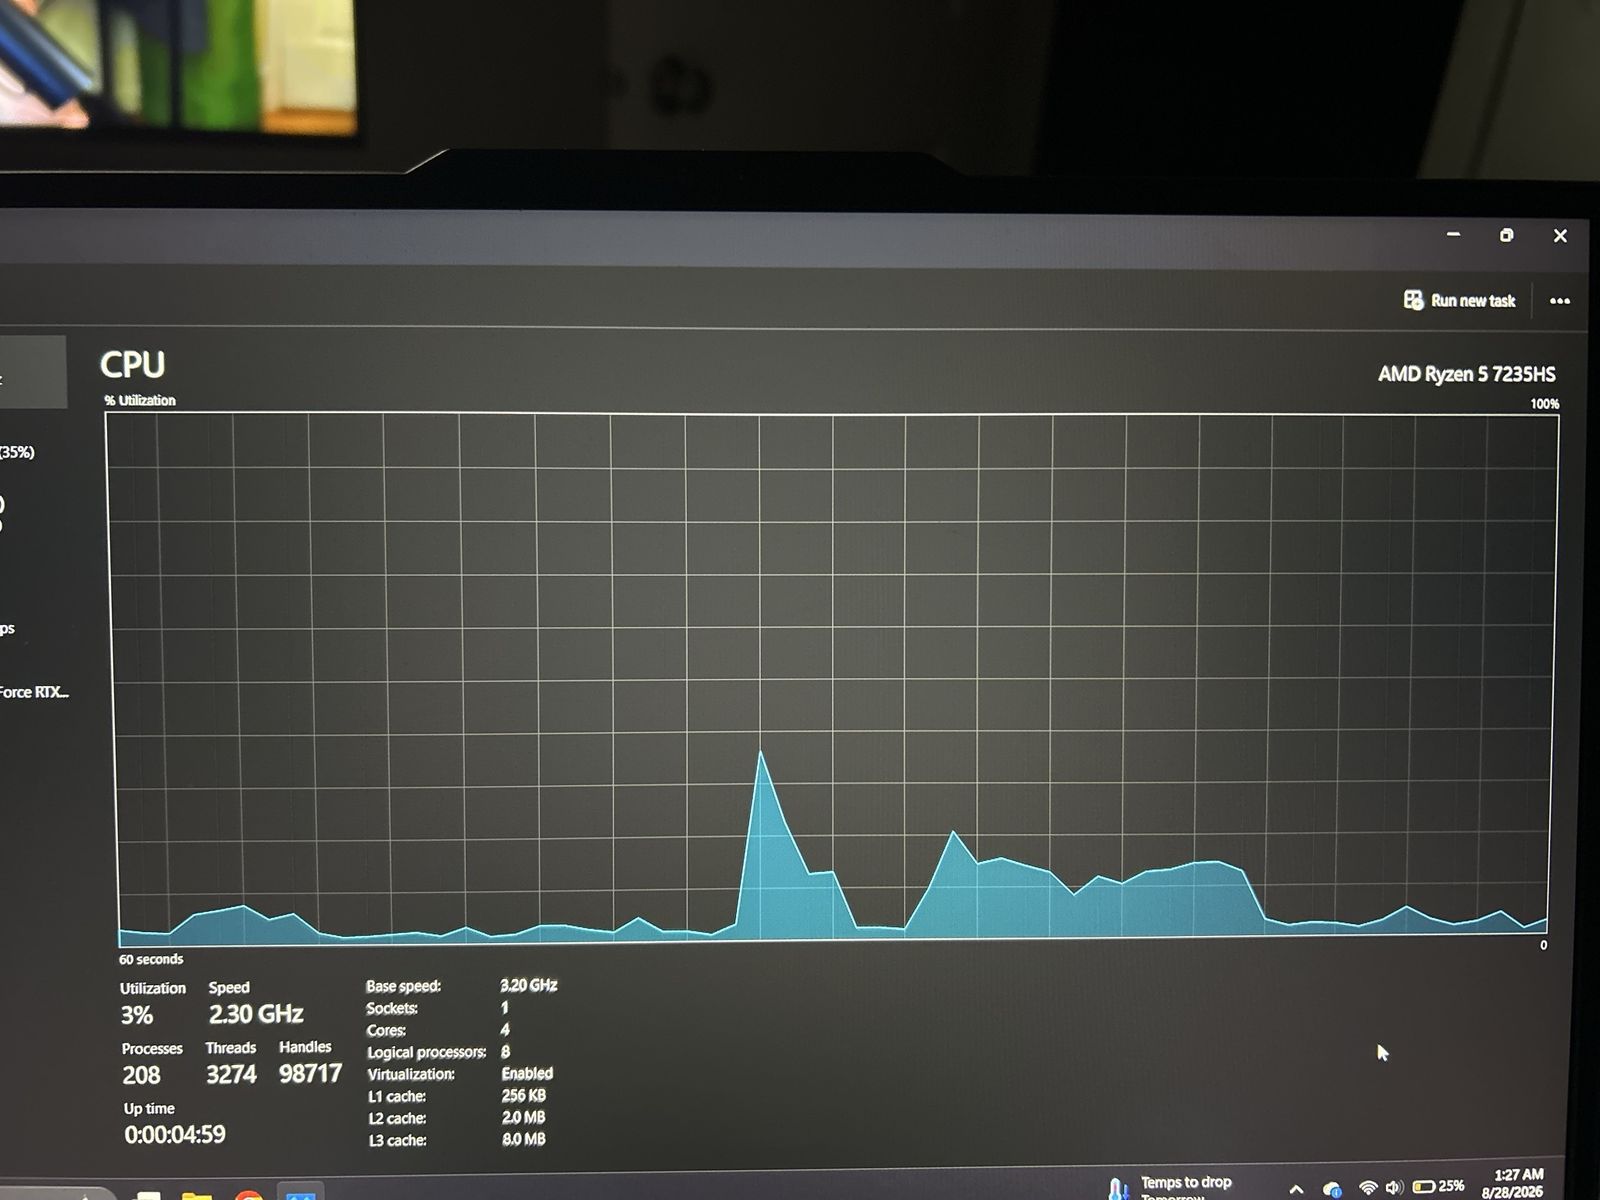Click the AMD Ryzen 5 7235HS label

tap(1466, 374)
